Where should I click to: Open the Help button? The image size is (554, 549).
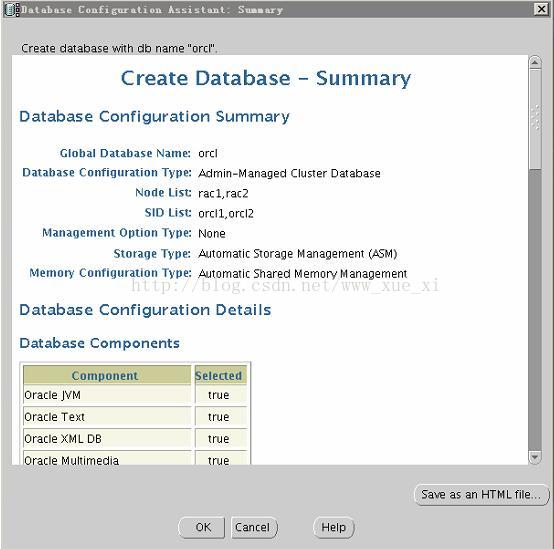pos(333,527)
